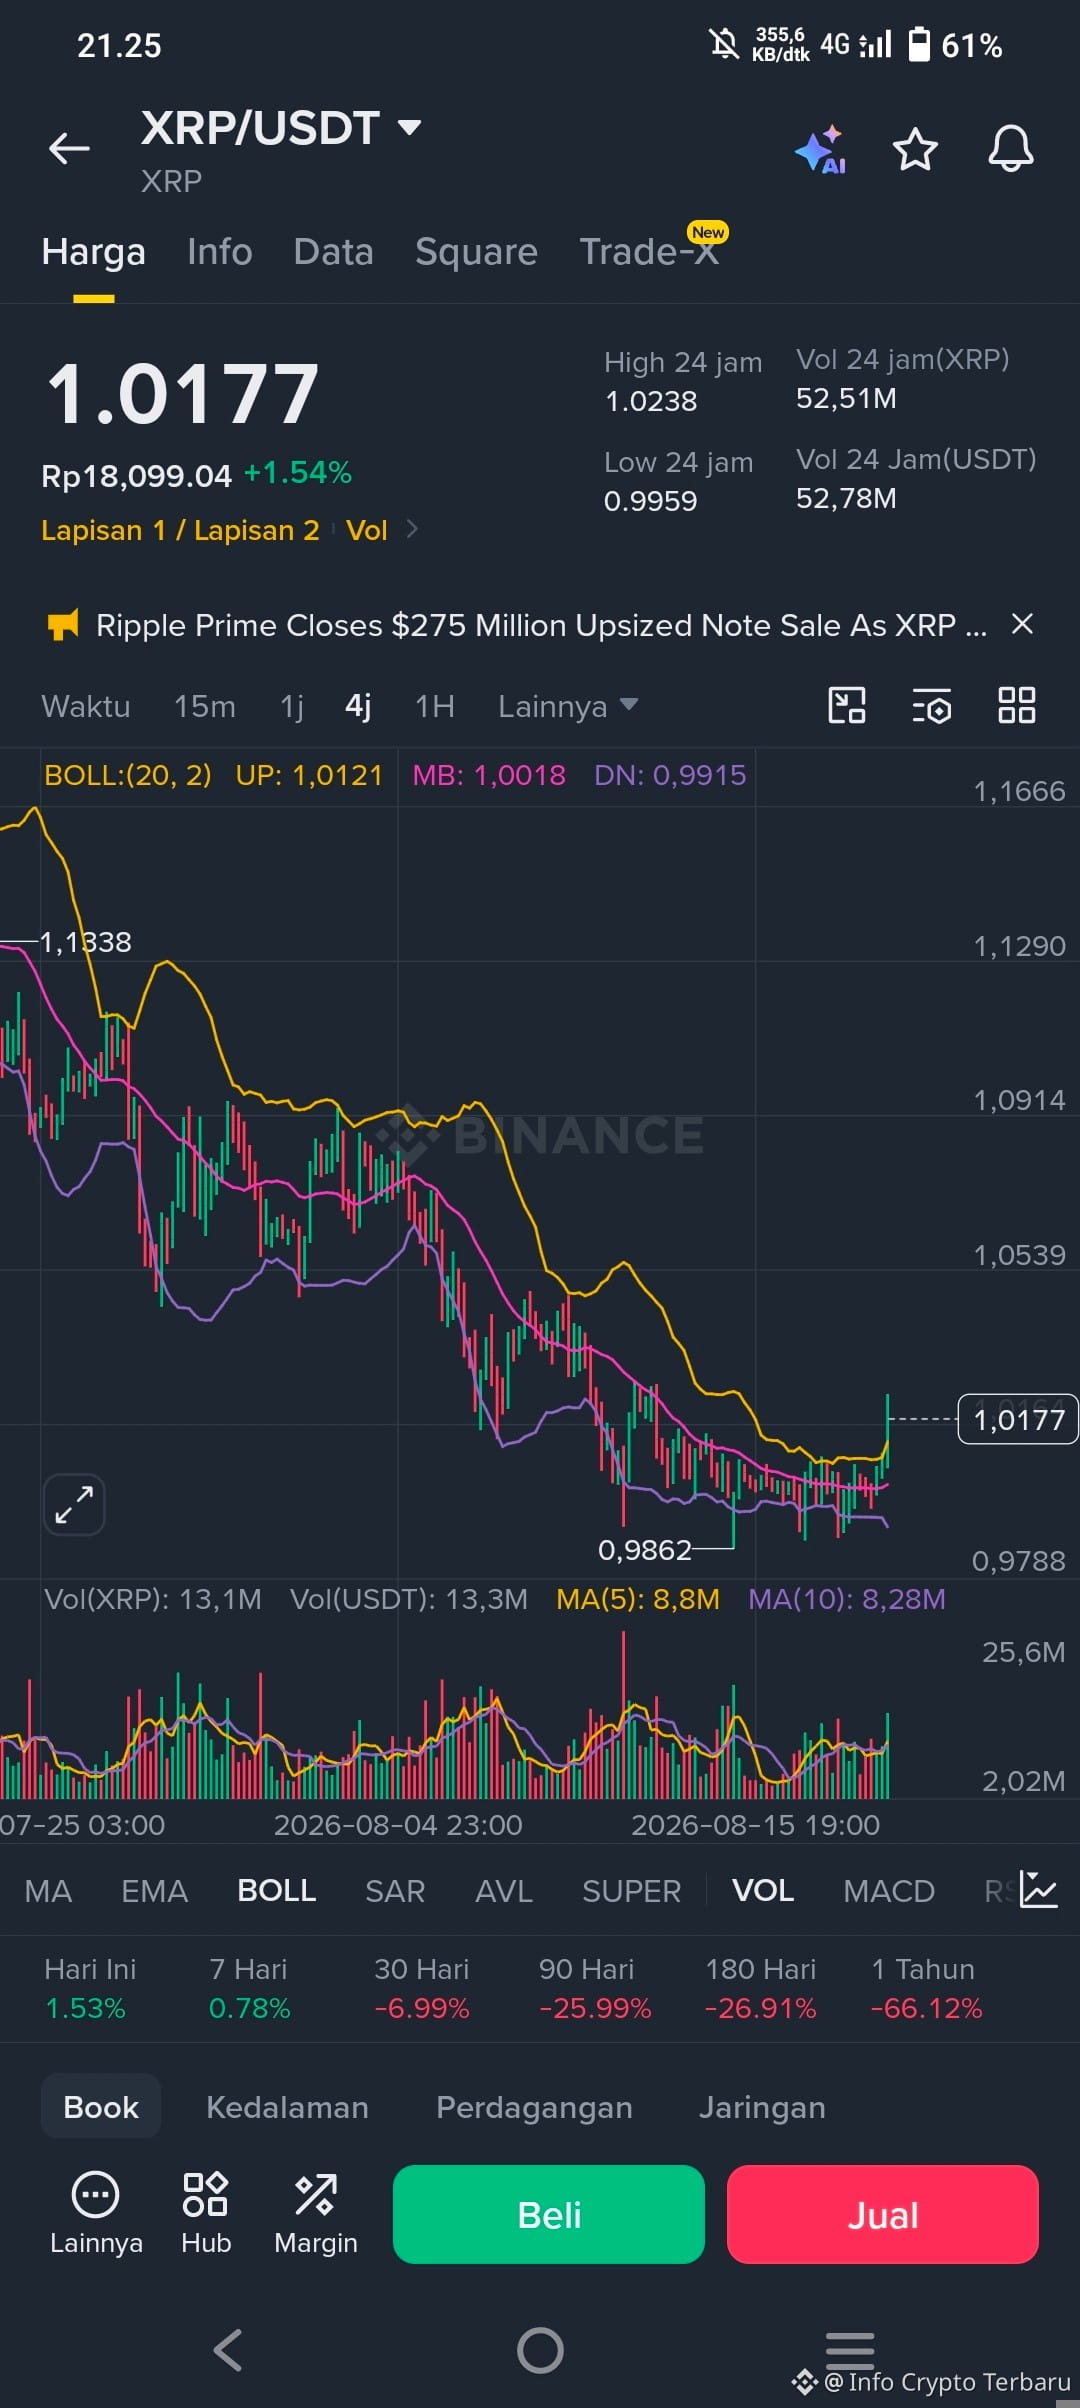
Task: Open the Hub icon
Action: point(206,2214)
